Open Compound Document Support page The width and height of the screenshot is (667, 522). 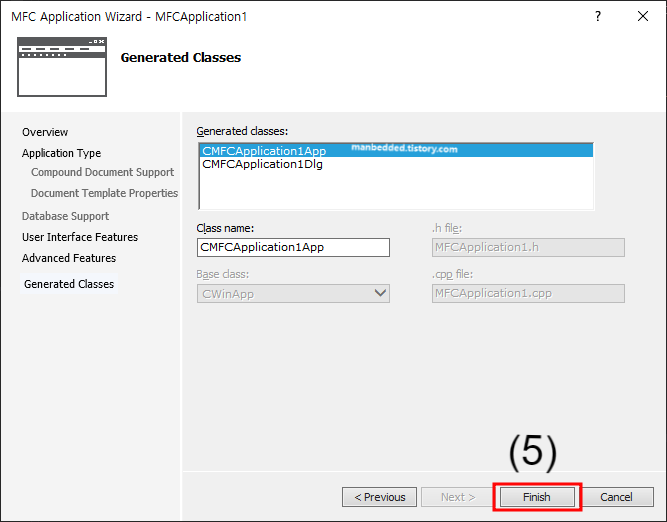click(103, 172)
